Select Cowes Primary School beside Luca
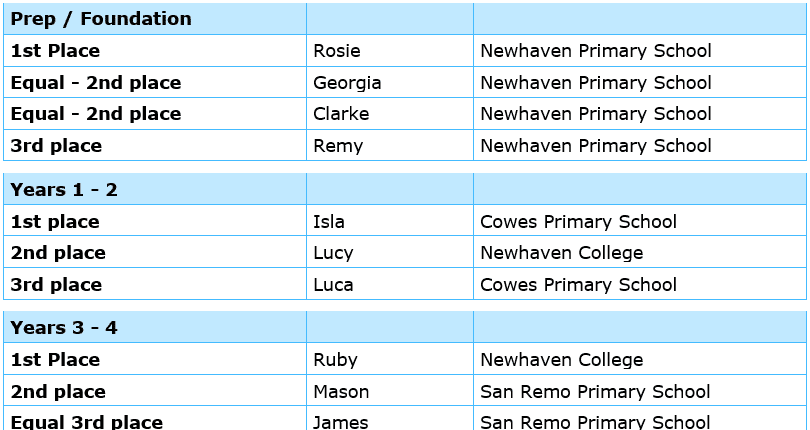The height and width of the screenshot is (430, 810). point(578,285)
